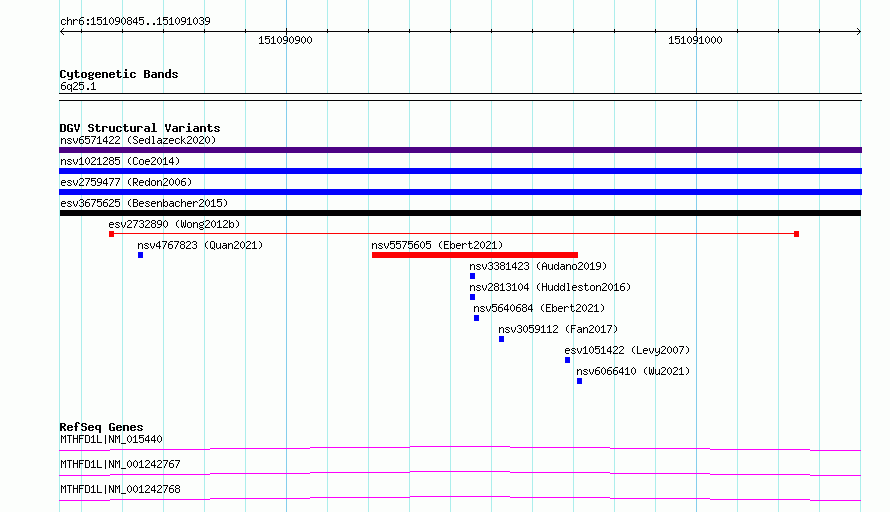Click the MTHFD1L|NM_015440 gene label
Screen dimensions: 890x512
tap(111, 439)
